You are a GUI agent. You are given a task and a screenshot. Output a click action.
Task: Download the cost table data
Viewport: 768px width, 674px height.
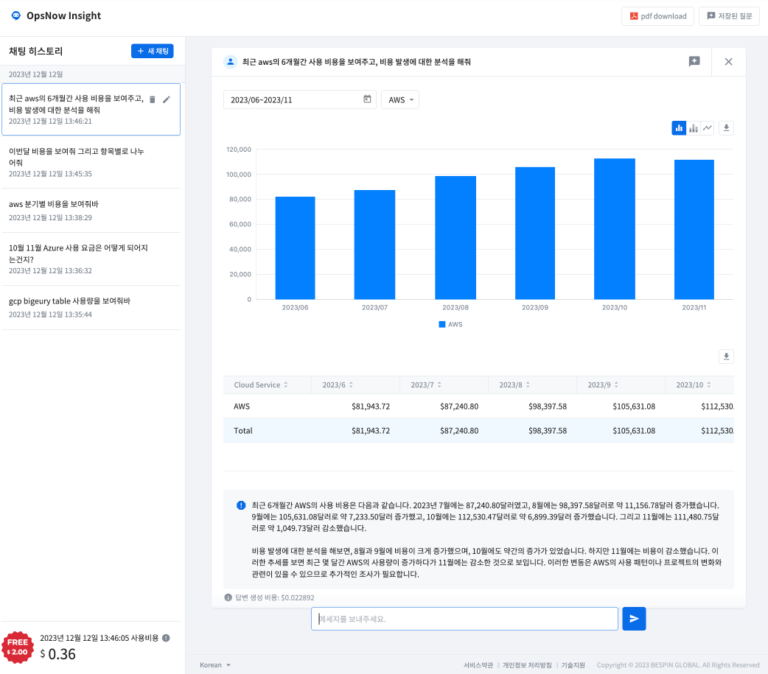727,356
